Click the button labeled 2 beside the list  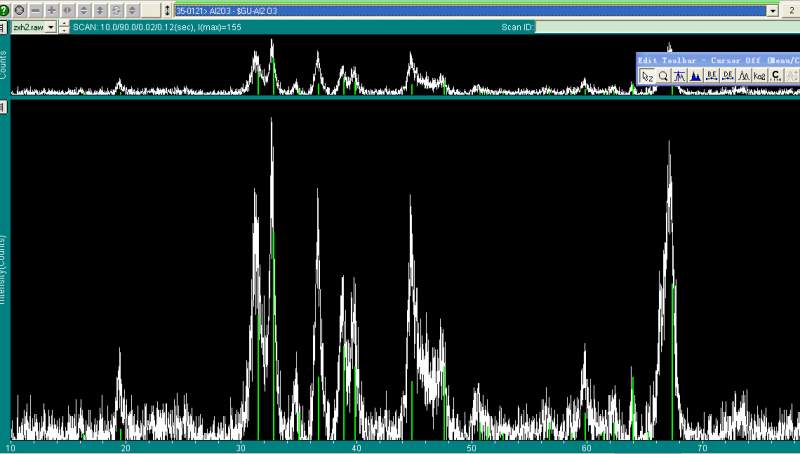[x=791, y=10]
